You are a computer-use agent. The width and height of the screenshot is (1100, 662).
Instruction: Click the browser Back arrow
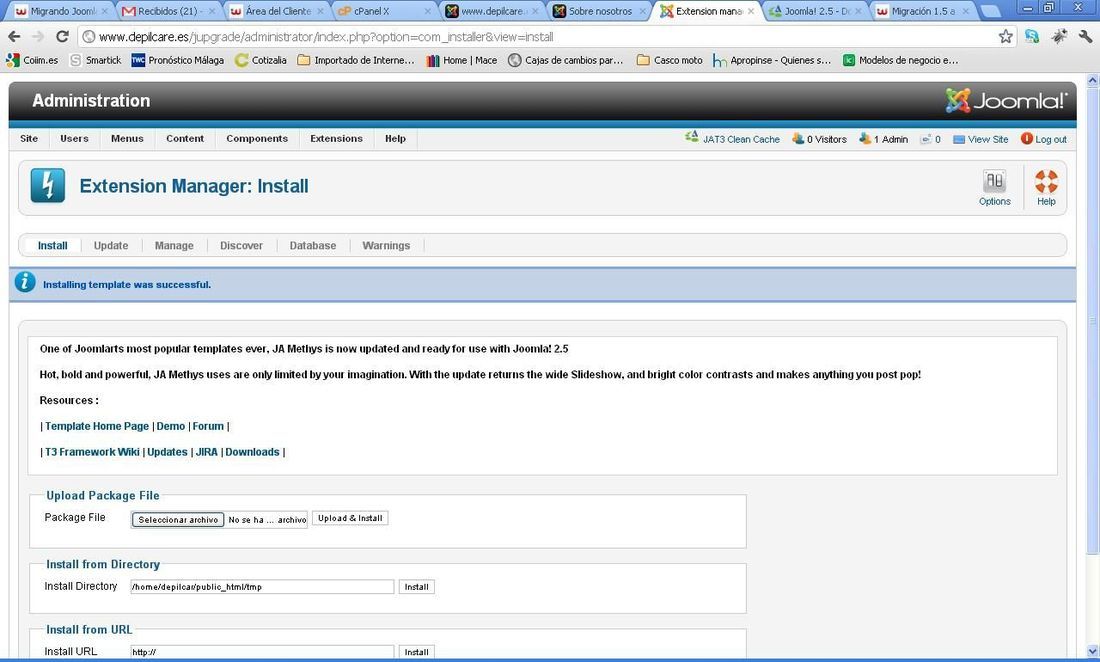click(x=14, y=36)
